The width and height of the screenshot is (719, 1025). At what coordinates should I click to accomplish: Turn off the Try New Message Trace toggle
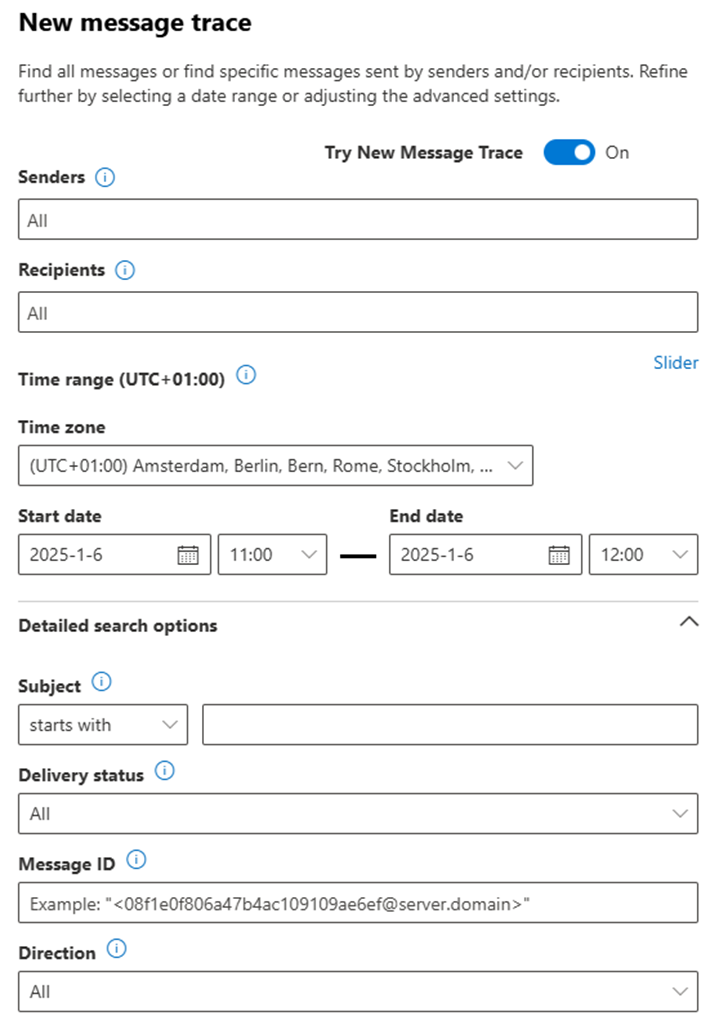coord(569,153)
